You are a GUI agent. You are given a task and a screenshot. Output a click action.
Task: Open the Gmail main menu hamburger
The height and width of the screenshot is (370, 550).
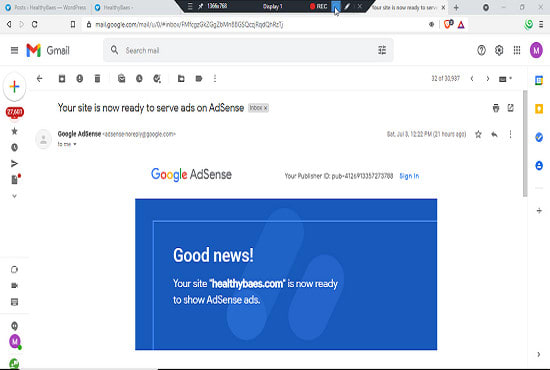(14, 51)
